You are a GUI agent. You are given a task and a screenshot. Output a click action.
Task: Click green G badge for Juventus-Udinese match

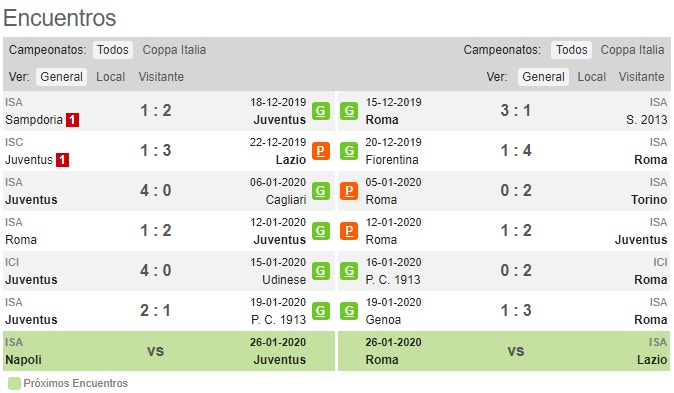pos(321,271)
